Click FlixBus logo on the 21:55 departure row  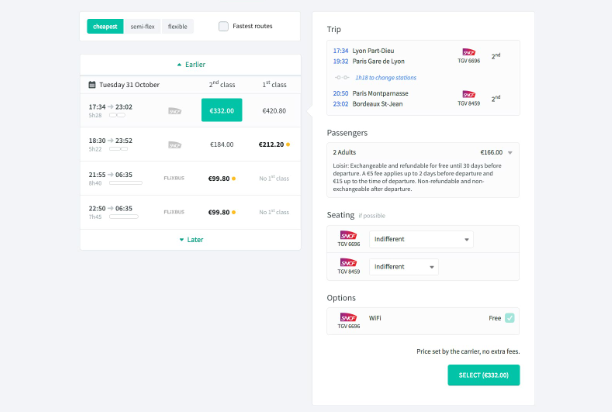pos(175,177)
